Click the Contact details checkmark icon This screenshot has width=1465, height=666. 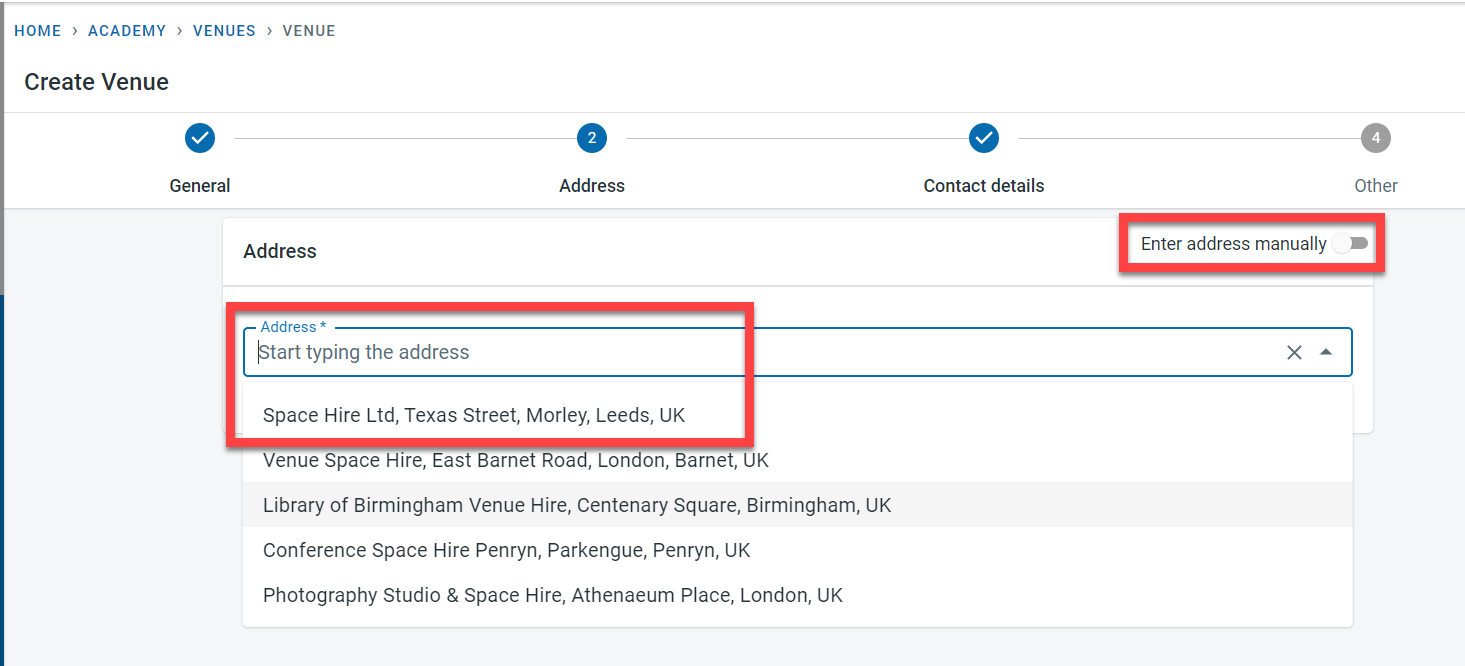984,138
